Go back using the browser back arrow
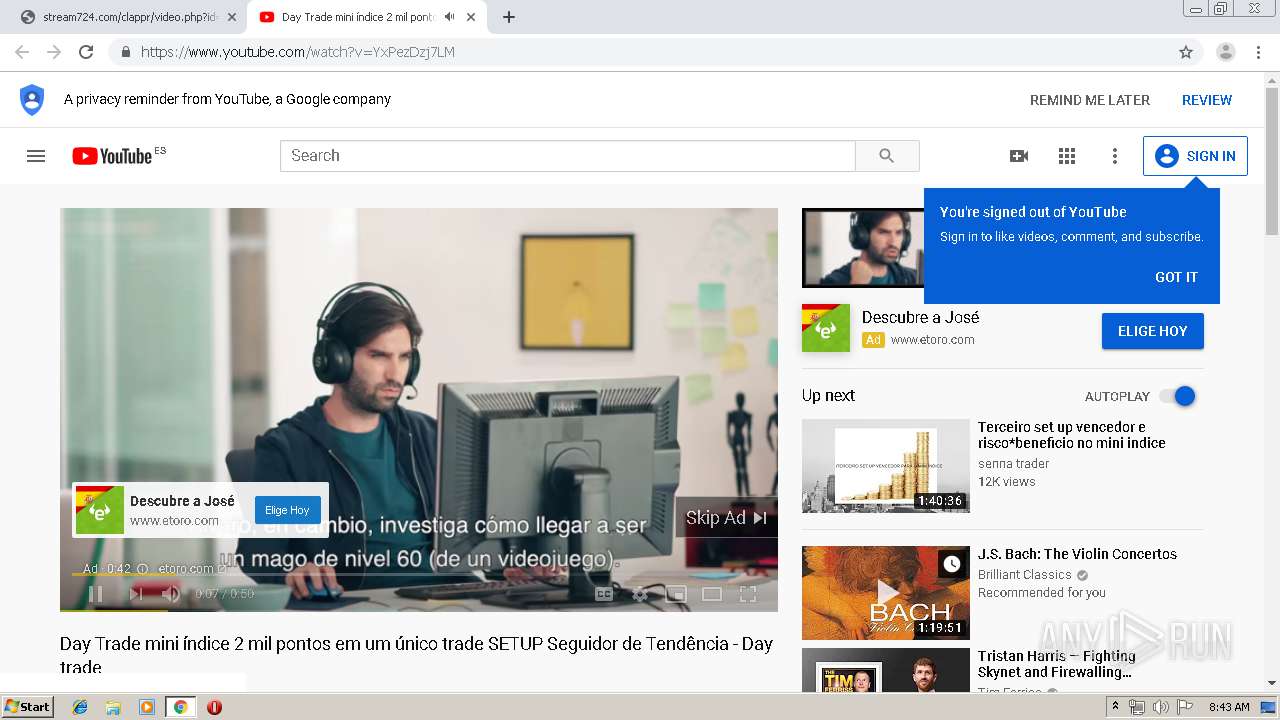 pos(22,52)
